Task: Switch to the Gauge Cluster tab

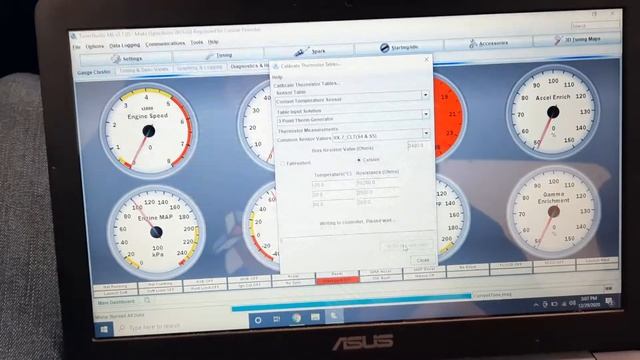Action: tap(94, 72)
